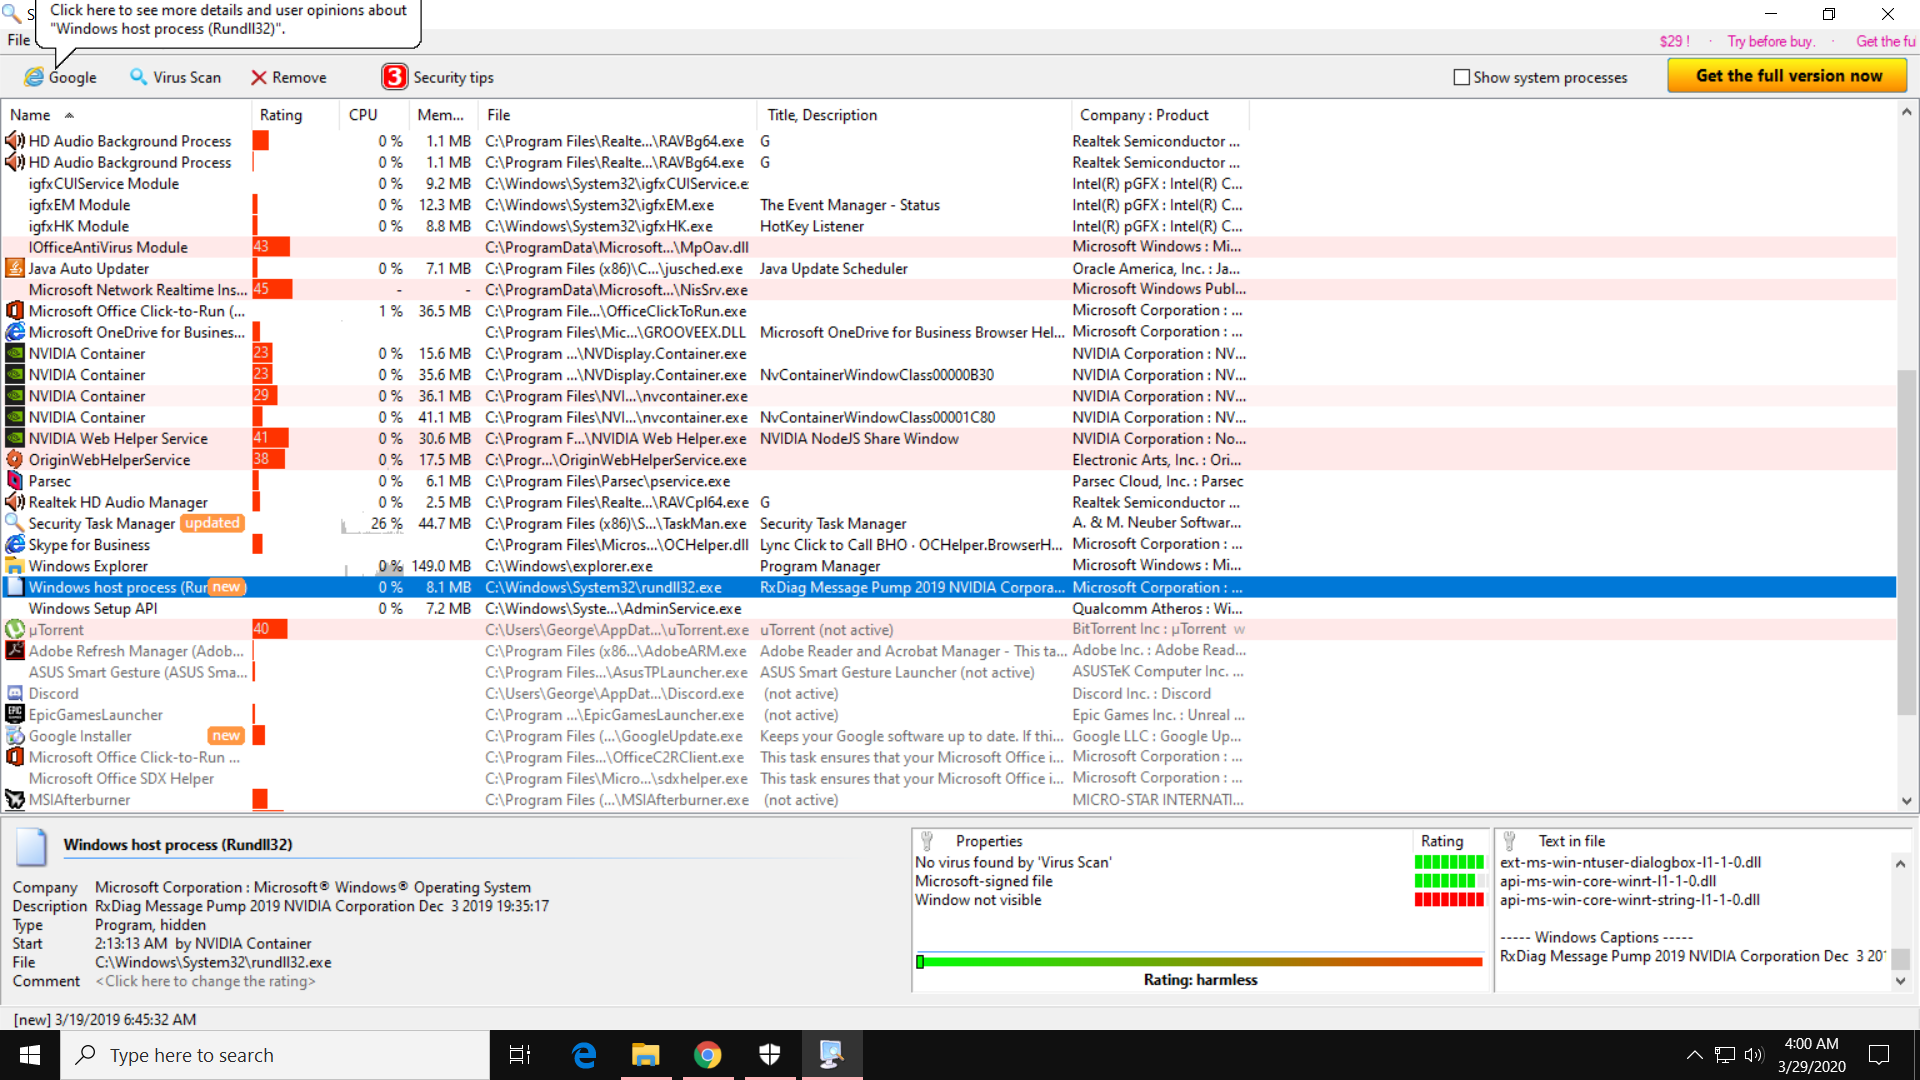1920x1080 pixels.
Task: Click the Type here to search box
Action: pos(275,1055)
